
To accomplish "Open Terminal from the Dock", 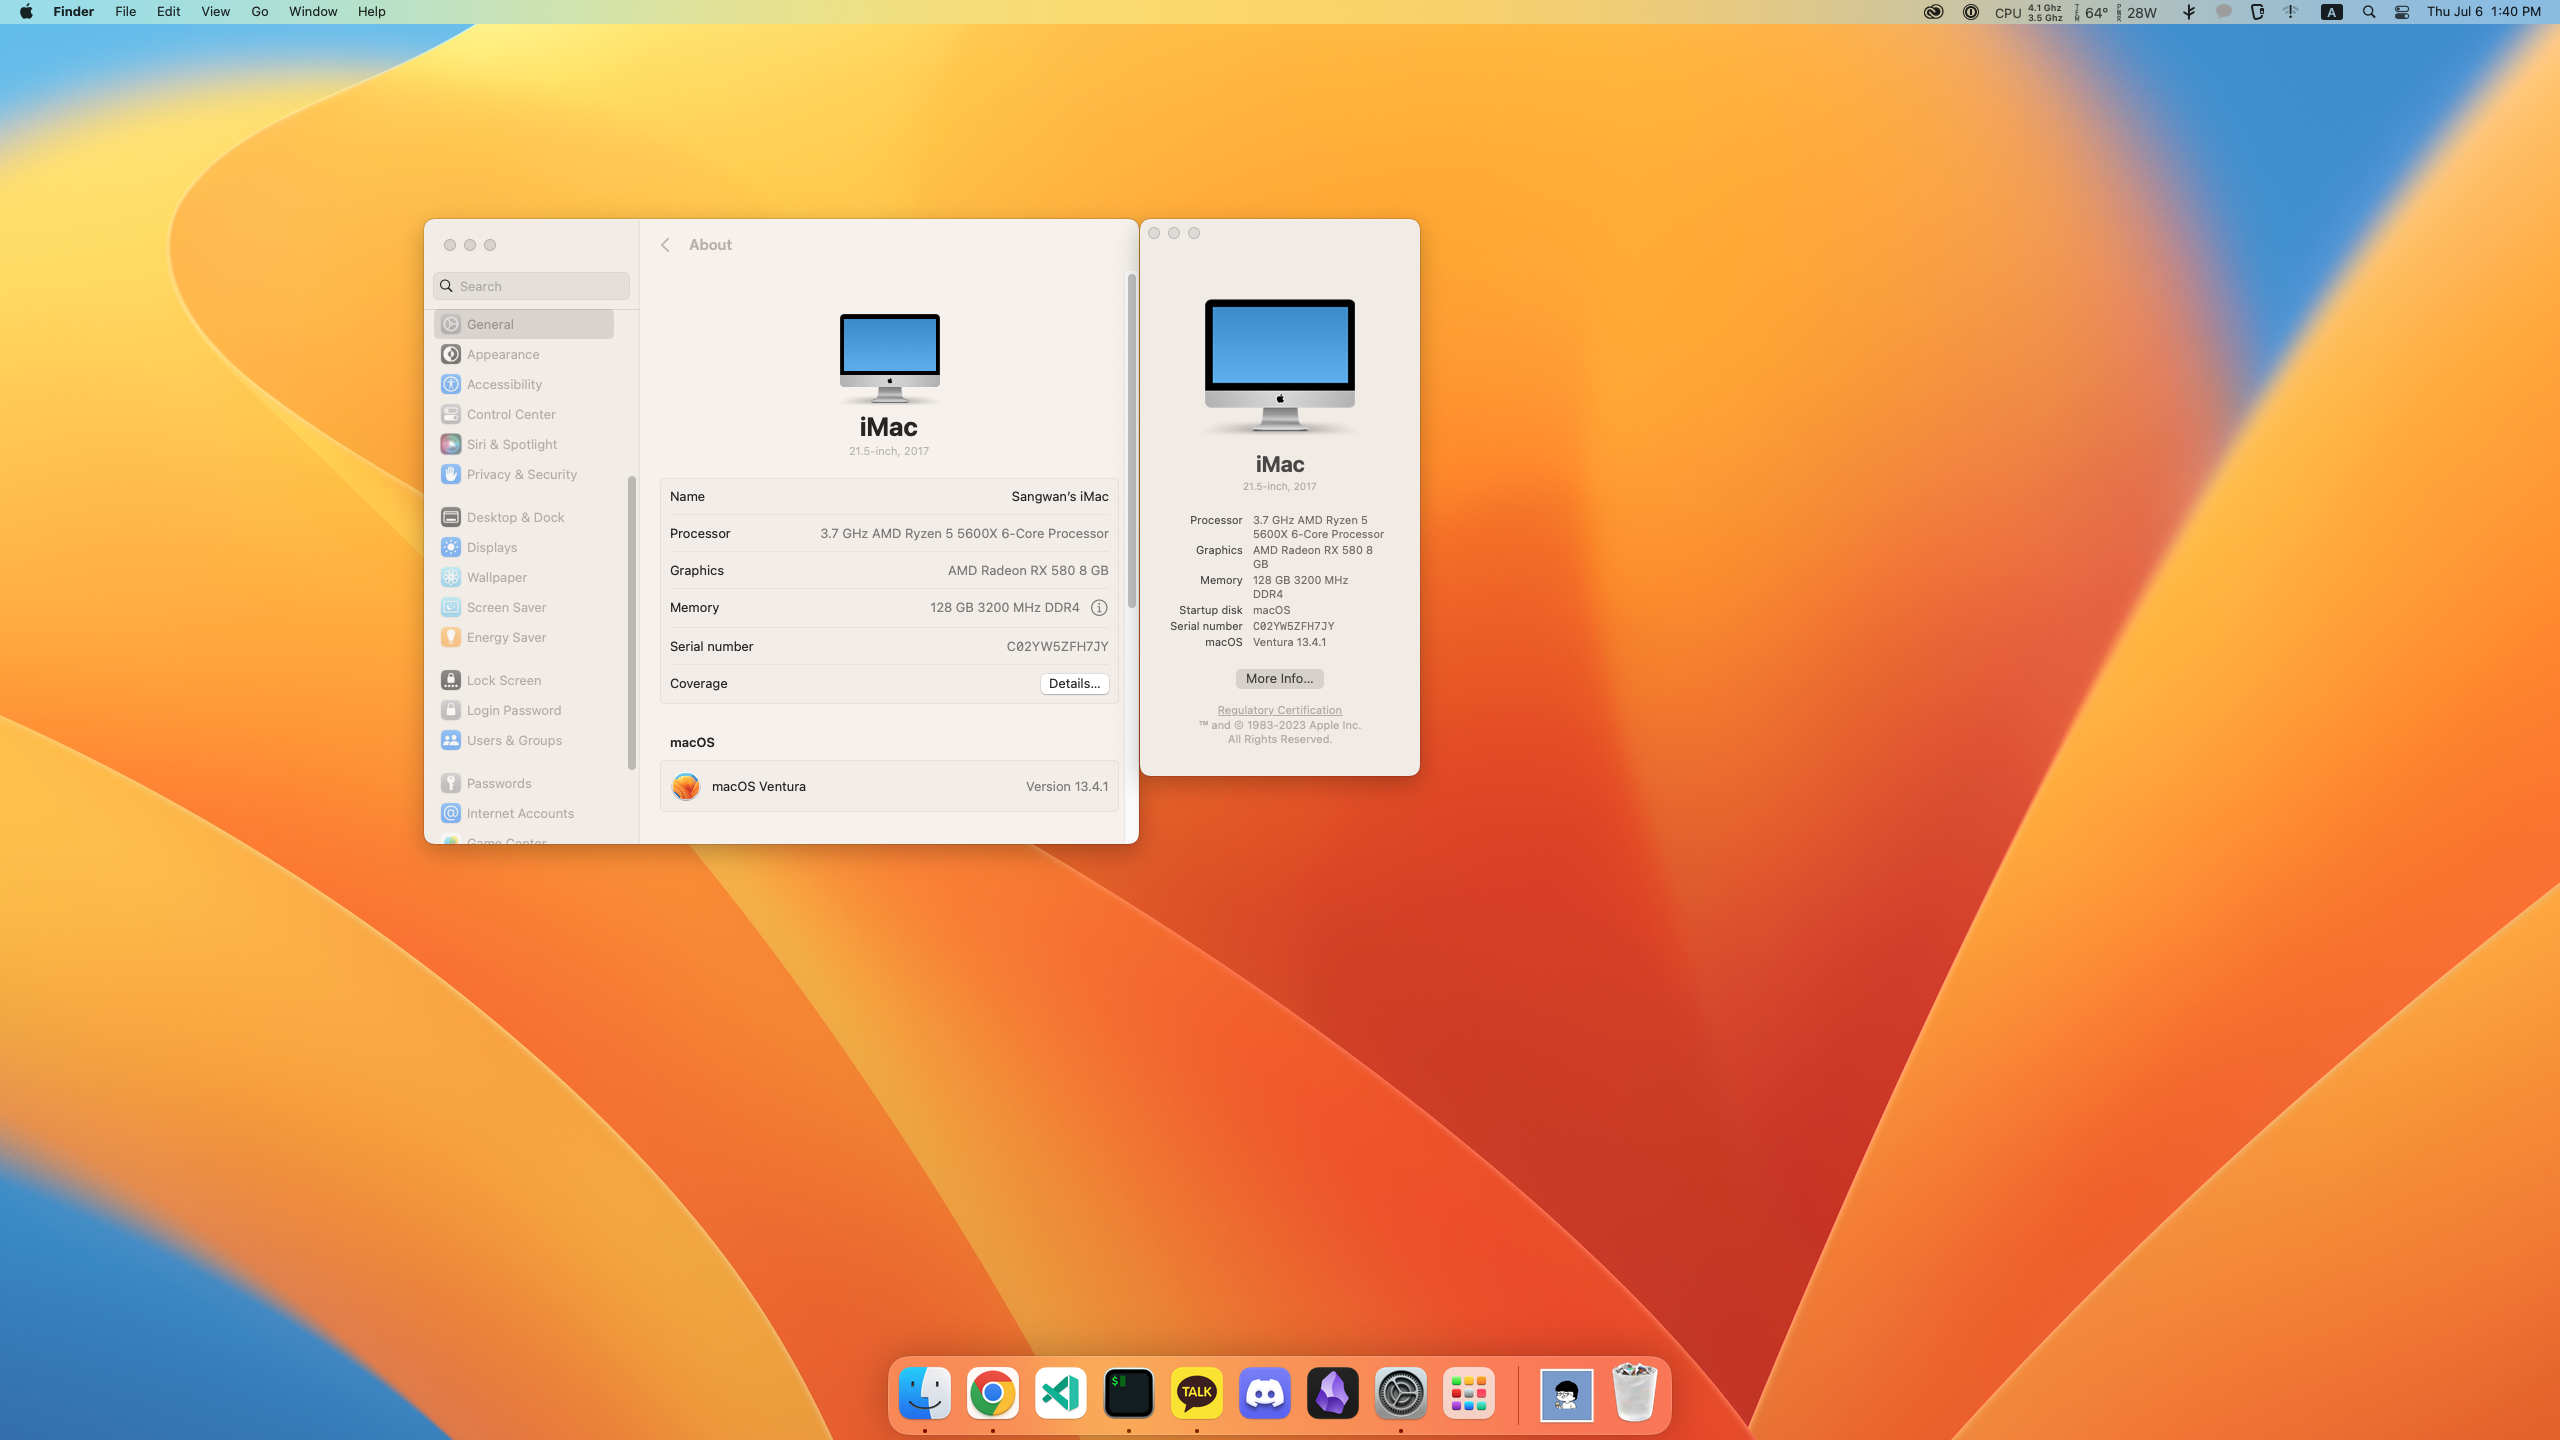I will point(1129,1393).
